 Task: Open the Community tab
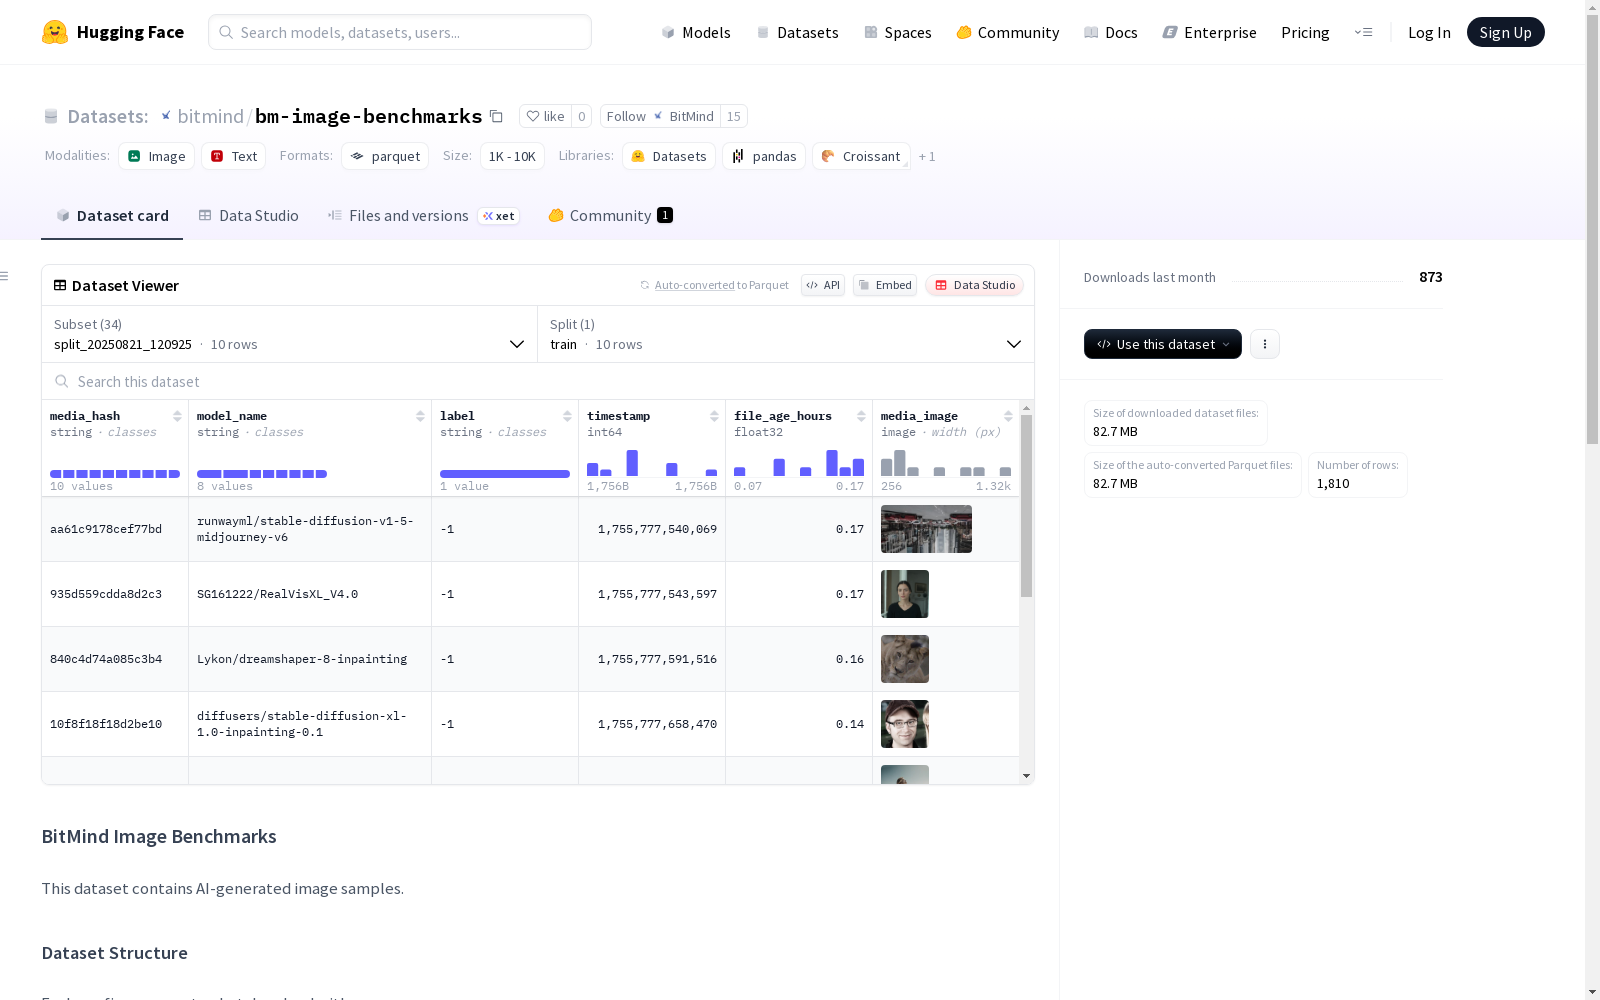pos(610,216)
